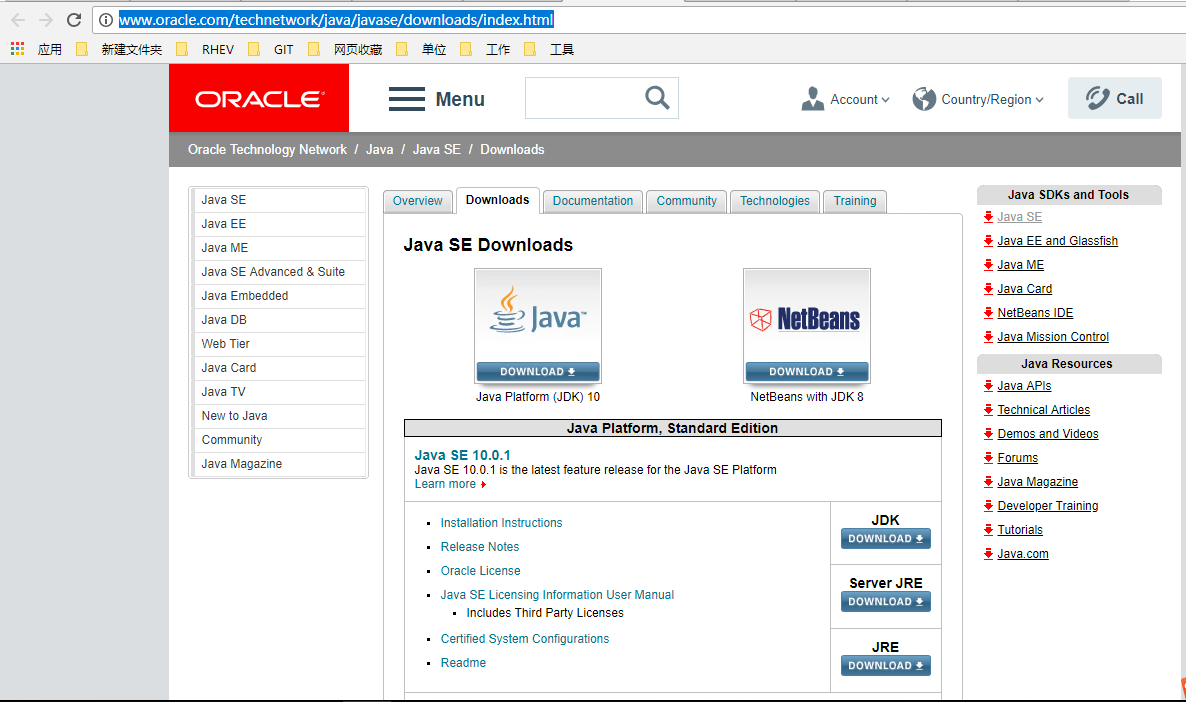1186x702 pixels.
Task: Reload the page with refresh icon
Action: [x=74, y=20]
